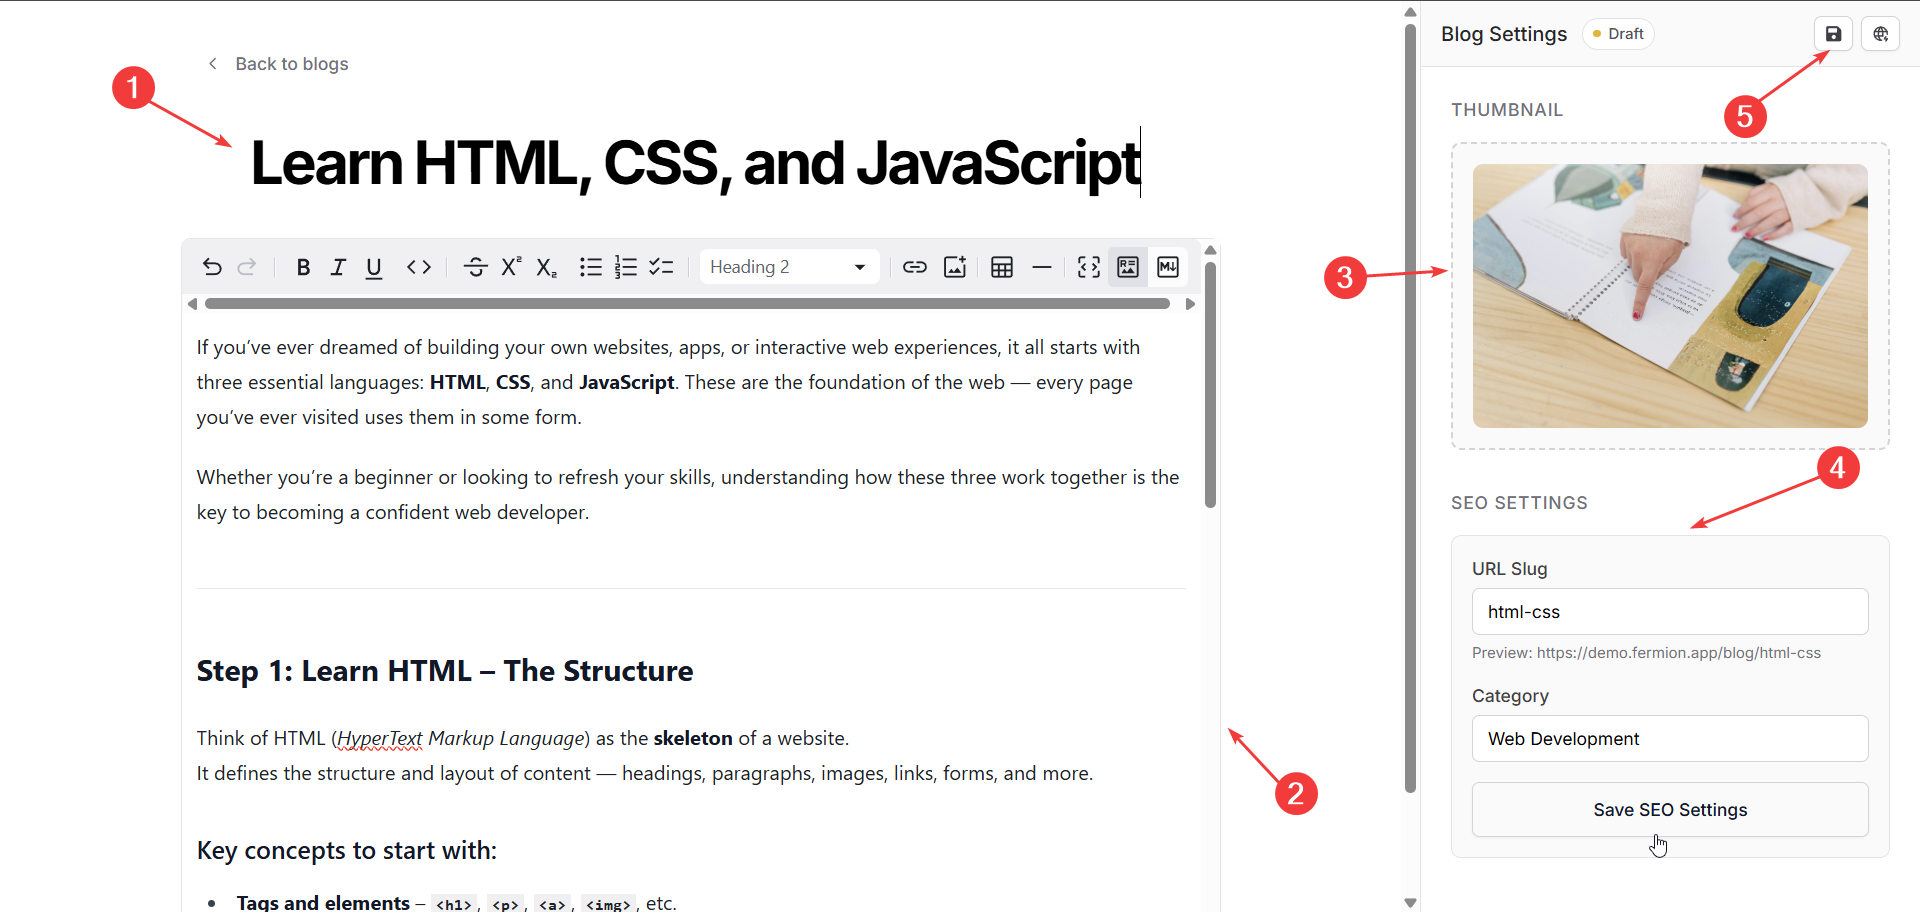Insert a hyperlink using the link icon

coord(914,267)
